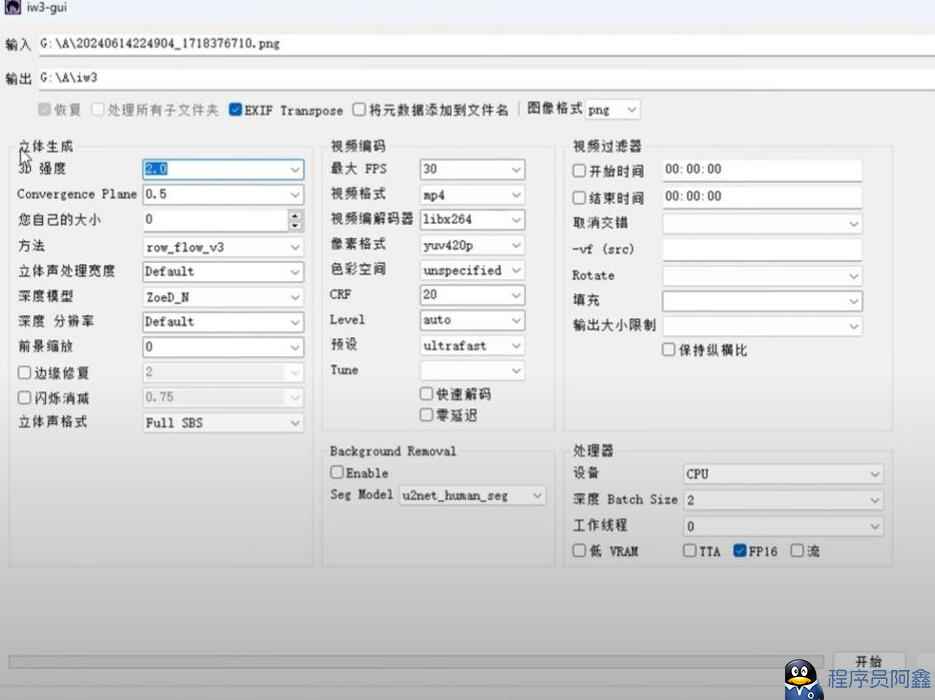The width and height of the screenshot is (935, 700).
Task: Open the 填充 dropdown
Action: pyautogui.click(x=762, y=301)
